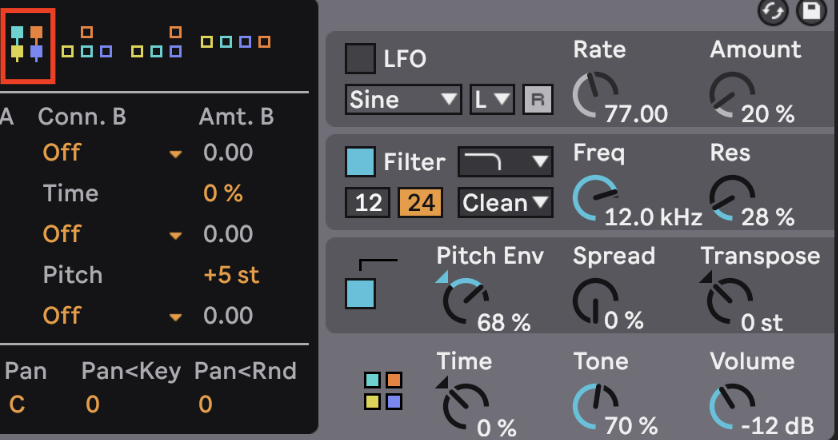Click the first Amt. B 0.00 value

pyautogui.click(x=228, y=153)
